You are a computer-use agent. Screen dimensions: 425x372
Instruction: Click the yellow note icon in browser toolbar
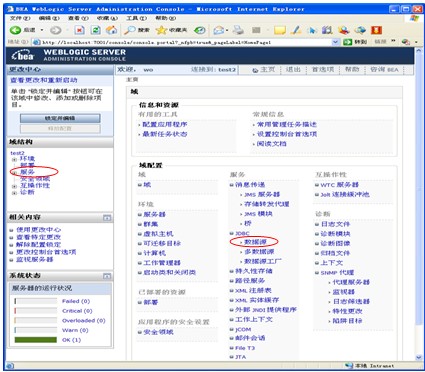pos(280,30)
